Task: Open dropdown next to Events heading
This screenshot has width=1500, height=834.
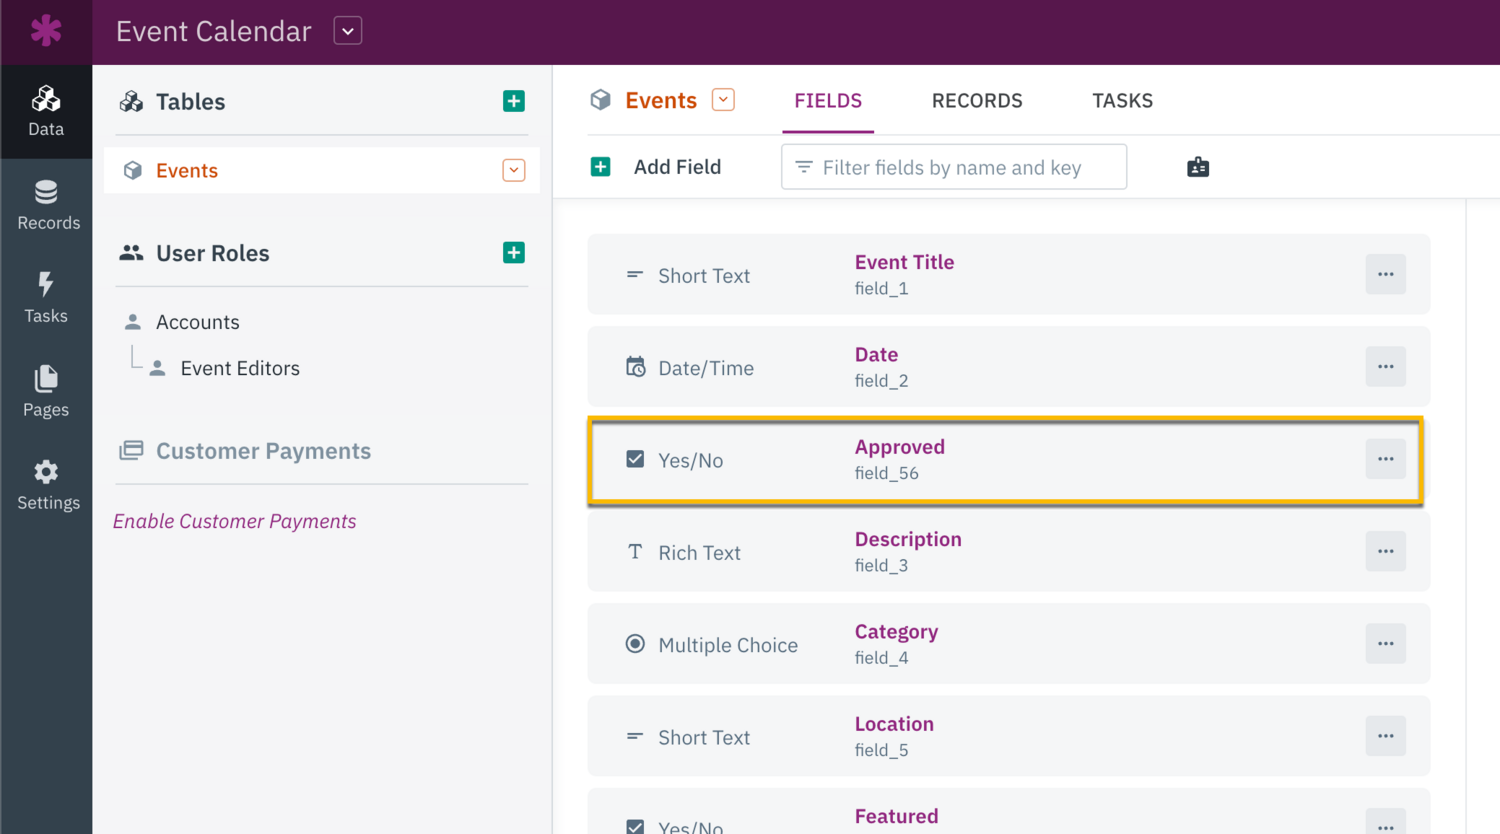Action: 723,100
